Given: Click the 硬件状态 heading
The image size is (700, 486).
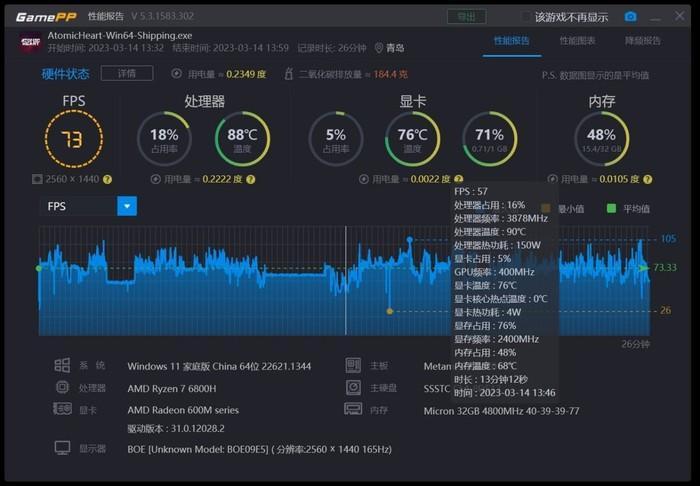Looking at the screenshot, I should click(65, 74).
